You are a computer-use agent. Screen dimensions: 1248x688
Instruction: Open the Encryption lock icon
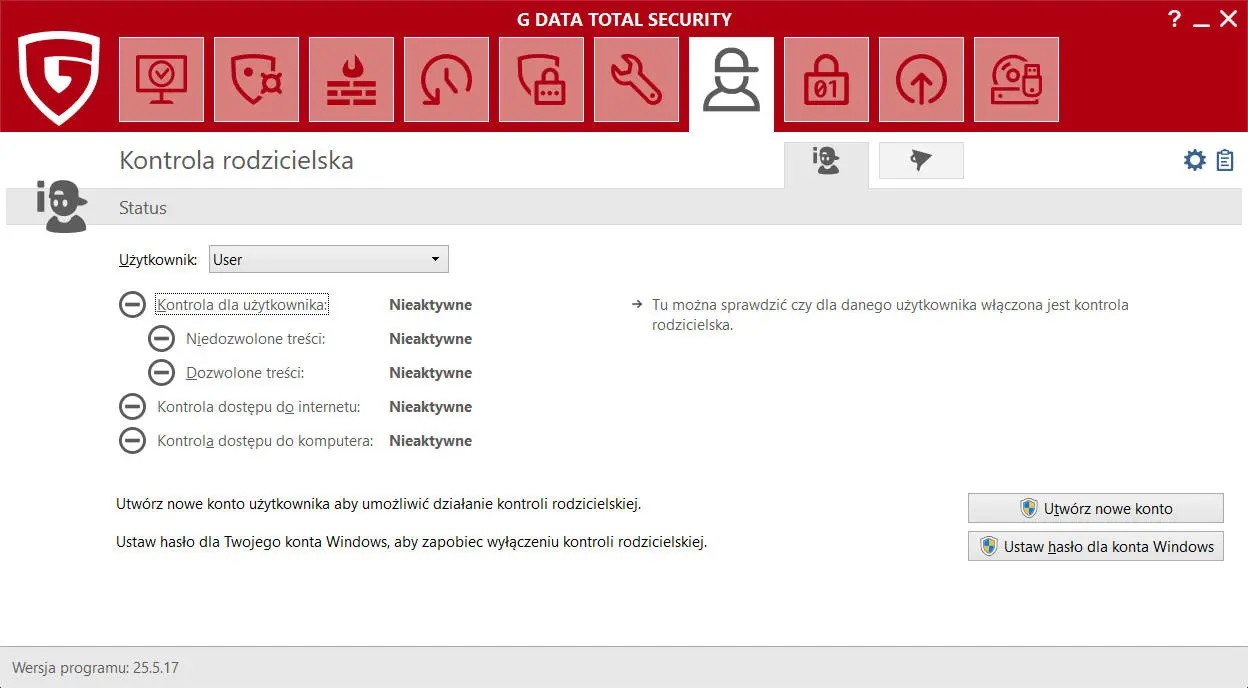826,80
